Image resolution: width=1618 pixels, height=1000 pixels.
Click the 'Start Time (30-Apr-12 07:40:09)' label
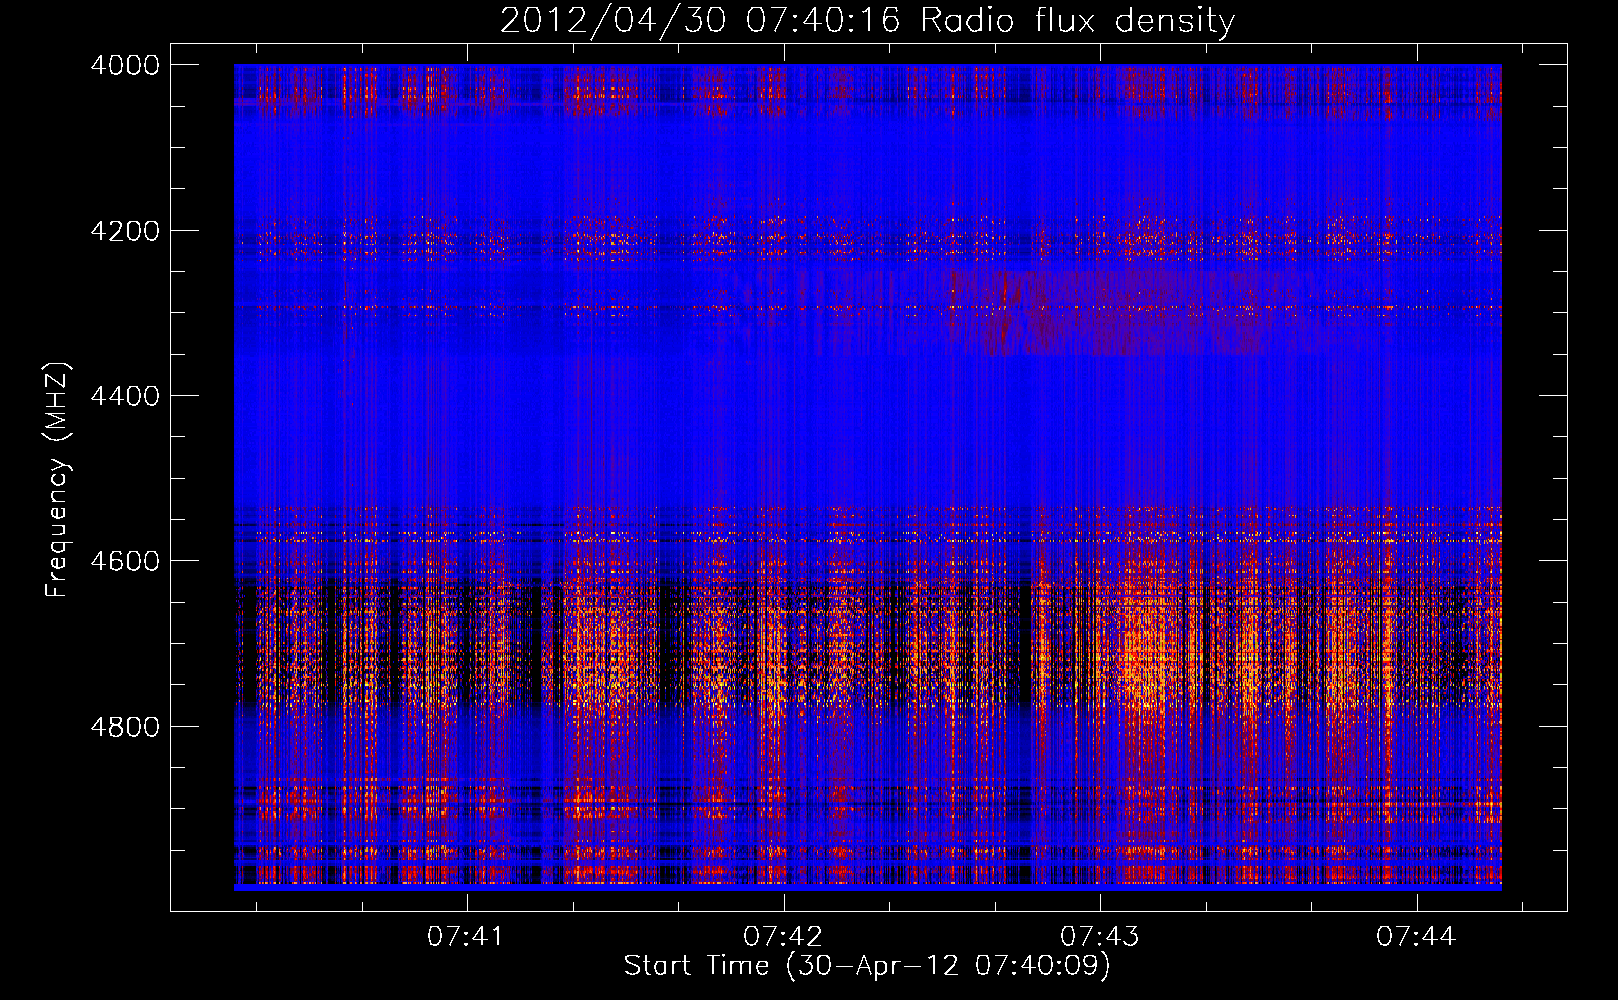867,966
